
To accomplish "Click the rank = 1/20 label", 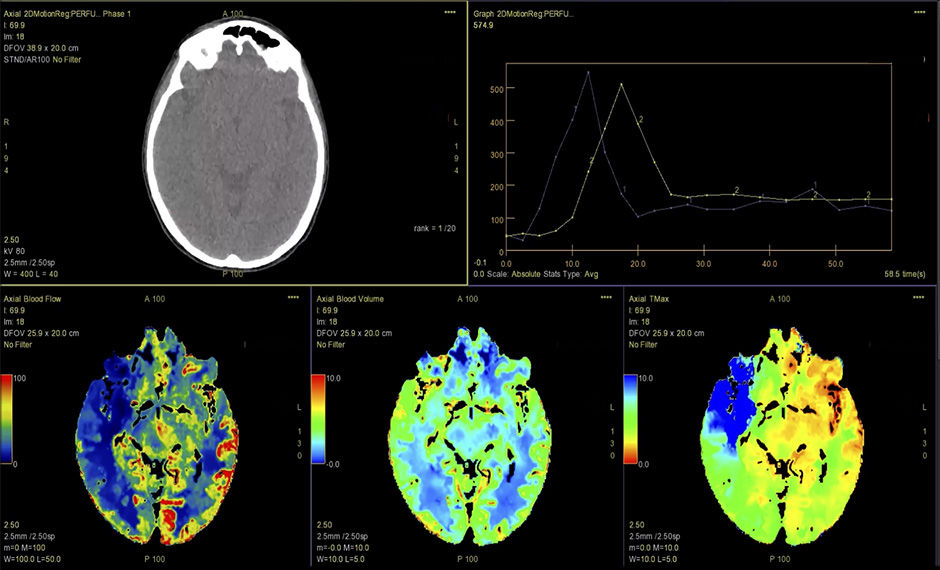I will click(x=433, y=228).
